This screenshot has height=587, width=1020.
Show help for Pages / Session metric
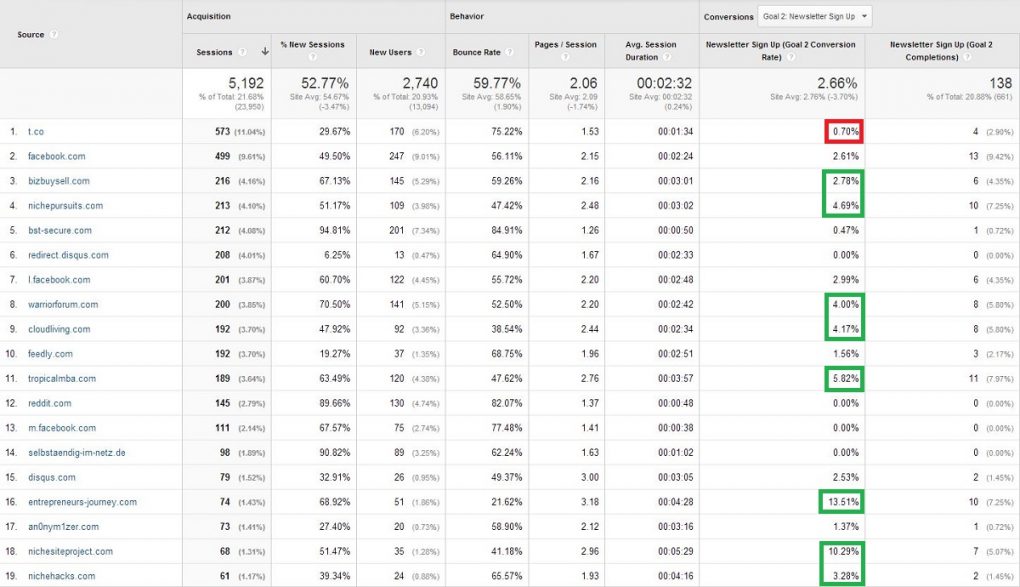click(x=565, y=57)
